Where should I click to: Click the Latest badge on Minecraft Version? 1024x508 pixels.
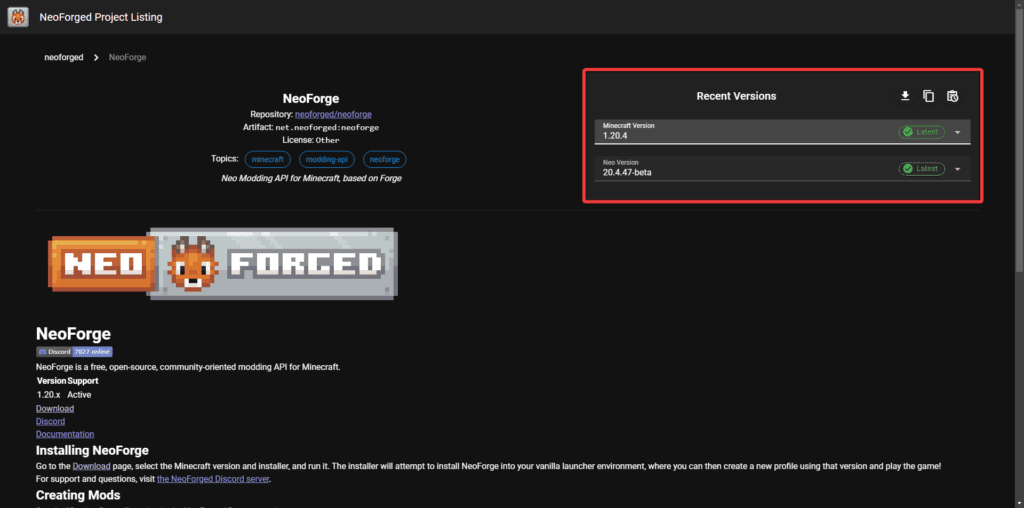pyautogui.click(x=921, y=132)
